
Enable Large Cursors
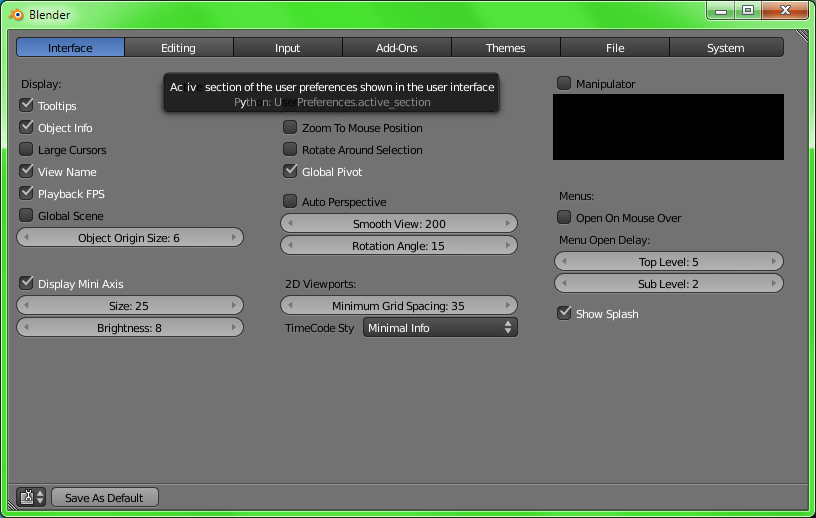pyautogui.click(x=26, y=149)
